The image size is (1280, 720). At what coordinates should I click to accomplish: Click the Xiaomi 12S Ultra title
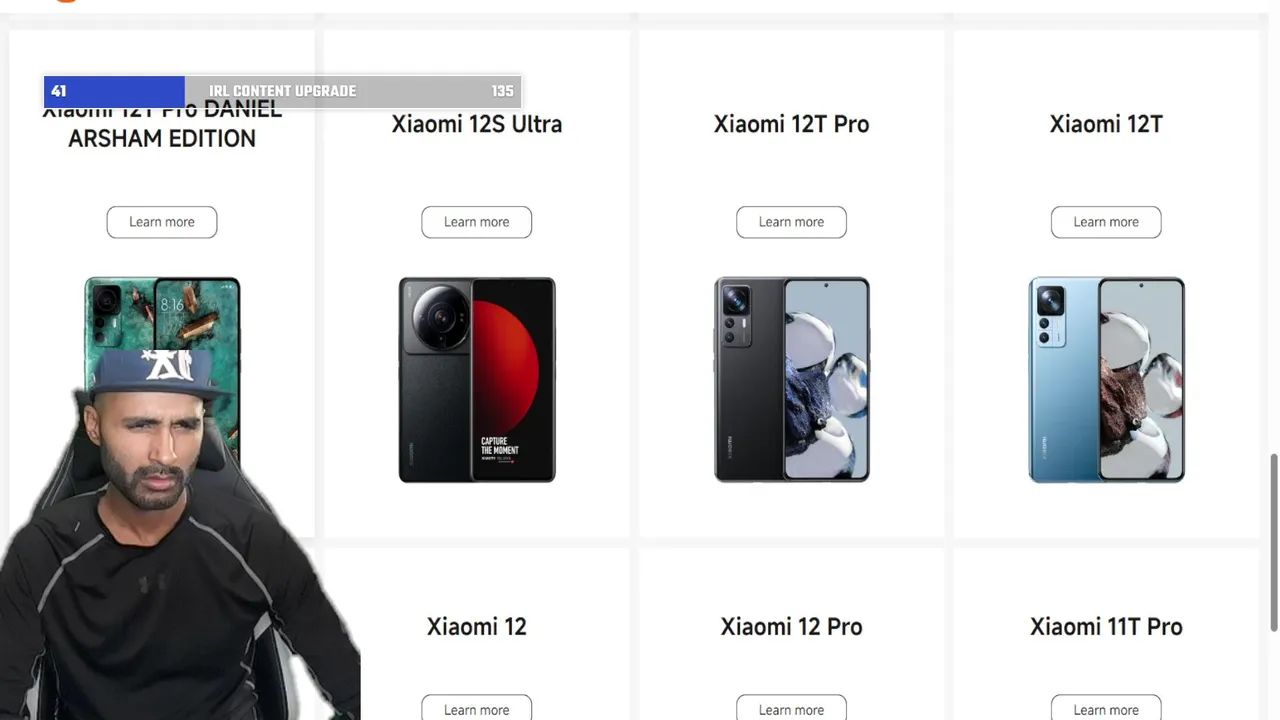tap(477, 124)
